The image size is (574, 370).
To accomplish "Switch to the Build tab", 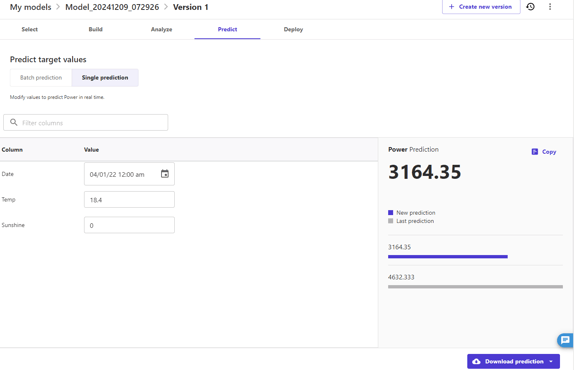I will [96, 29].
